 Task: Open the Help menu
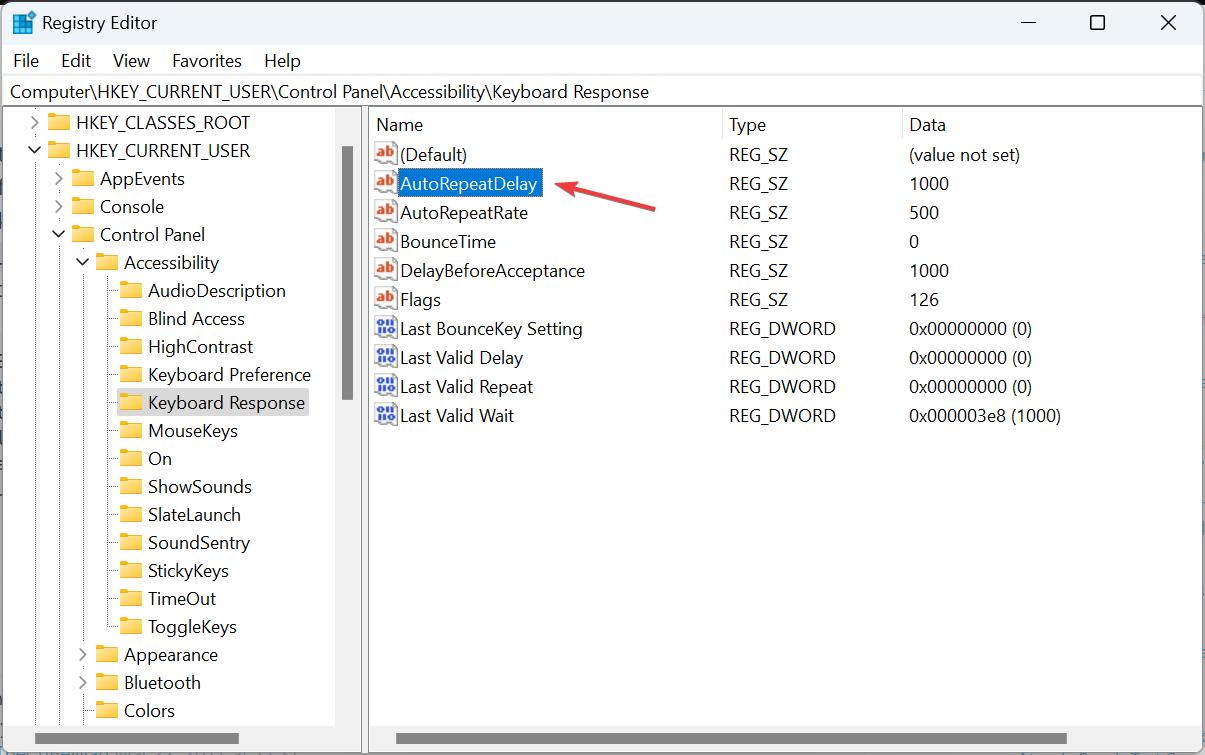click(282, 61)
